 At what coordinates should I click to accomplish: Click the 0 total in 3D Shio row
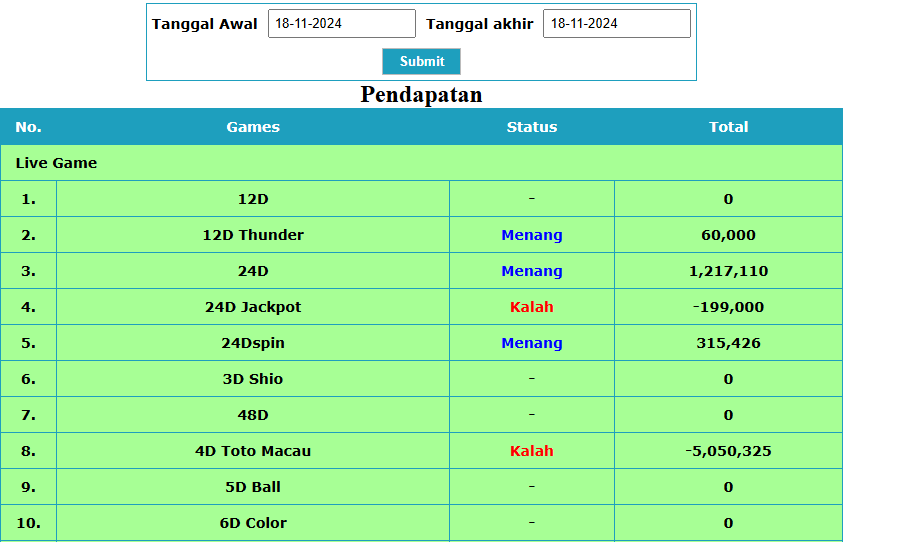729,379
